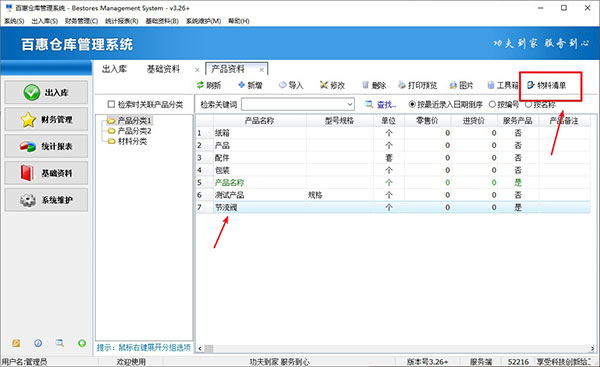This screenshot has height=367, width=600.
Task: Click the horizontal scrollbar thumb below the table
Action: pos(209,349)
